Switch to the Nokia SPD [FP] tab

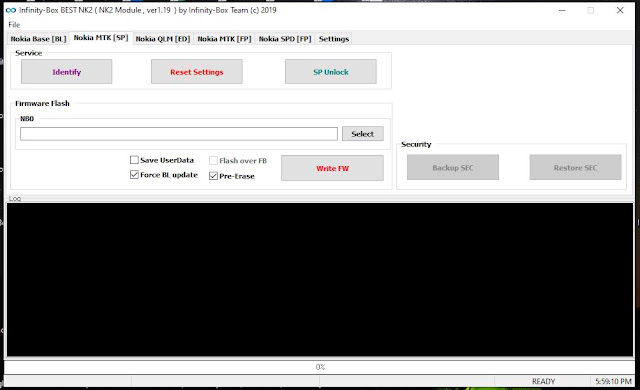pyautogui.click(x=285, y=39)
